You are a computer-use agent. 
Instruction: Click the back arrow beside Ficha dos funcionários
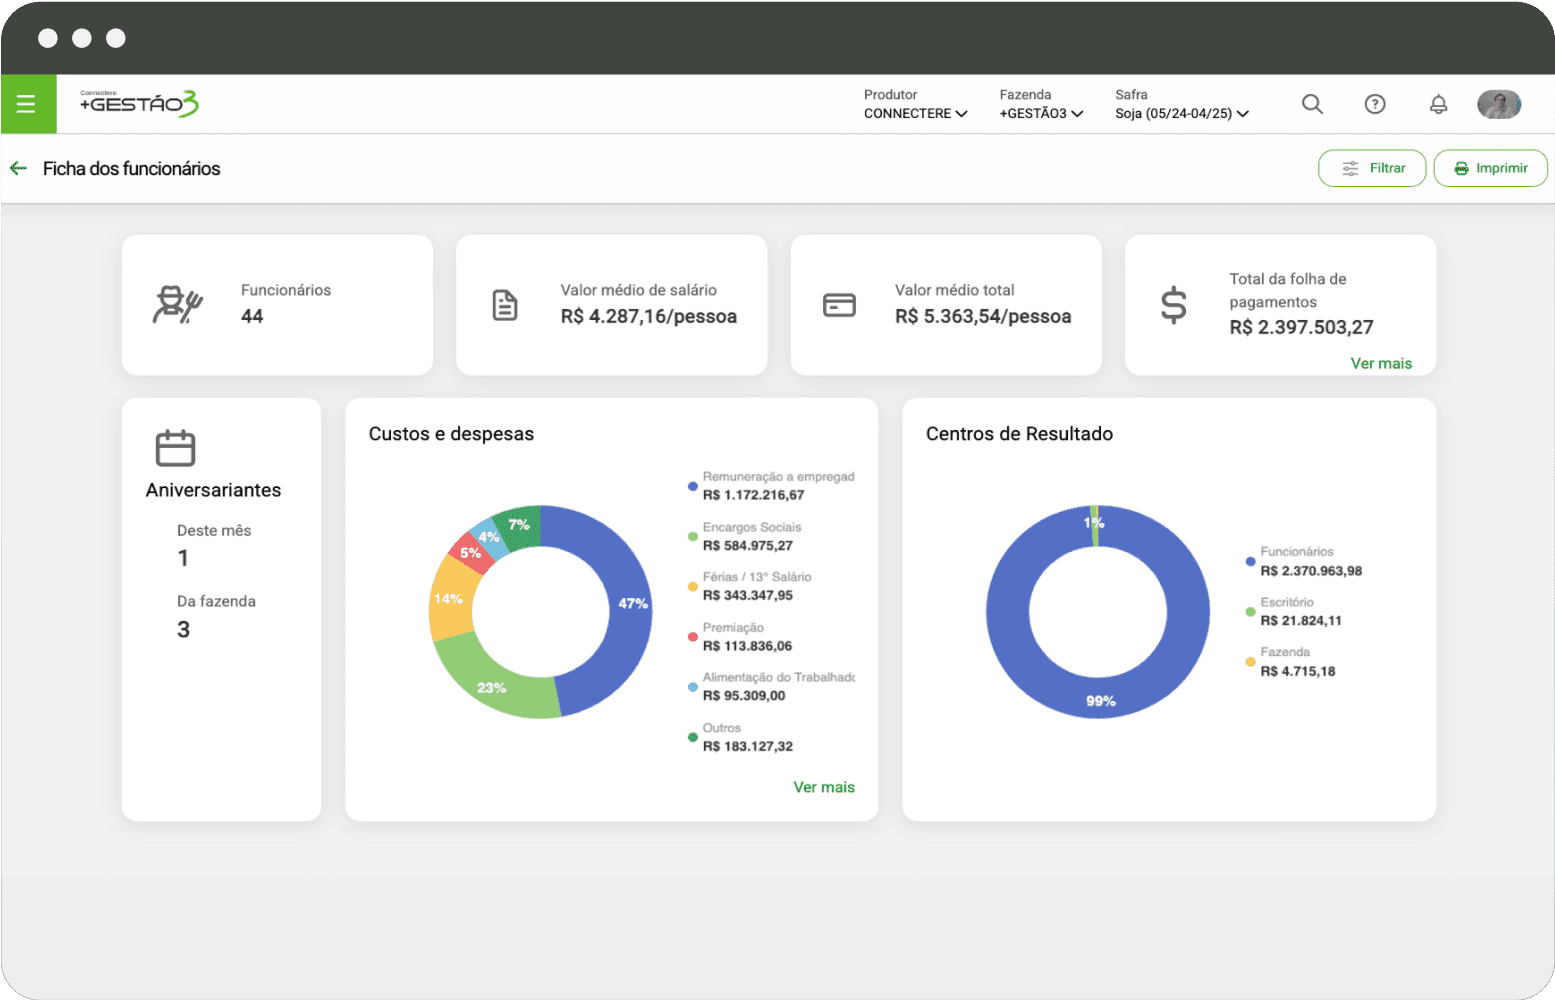pos(18,168)
